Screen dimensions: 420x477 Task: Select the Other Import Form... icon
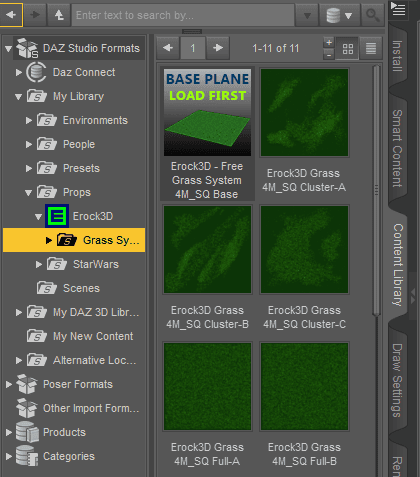pyautogui.click(x=27, y=408)
